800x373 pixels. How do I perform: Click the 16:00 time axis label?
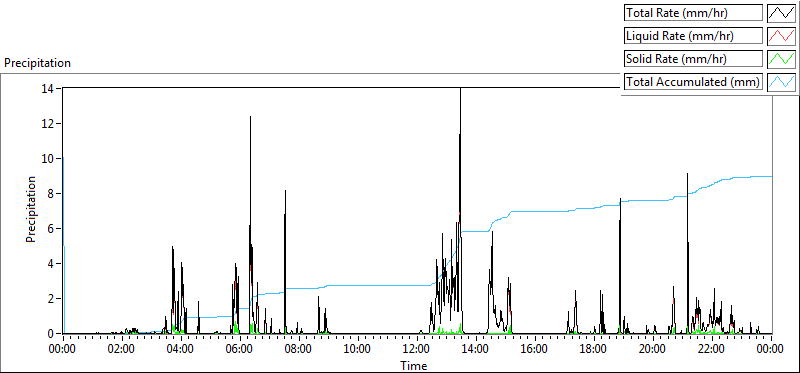pyautogui.click(x=534, y=350)
